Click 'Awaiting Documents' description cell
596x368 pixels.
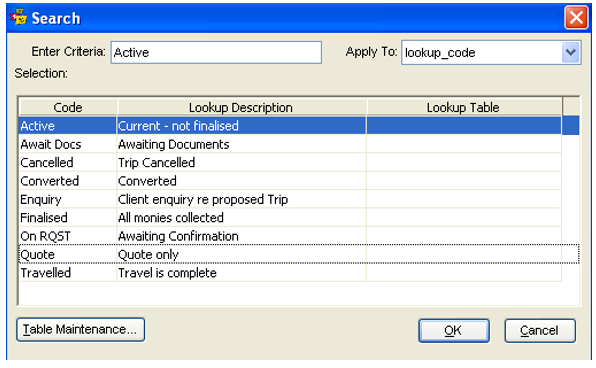click(241, 144)
